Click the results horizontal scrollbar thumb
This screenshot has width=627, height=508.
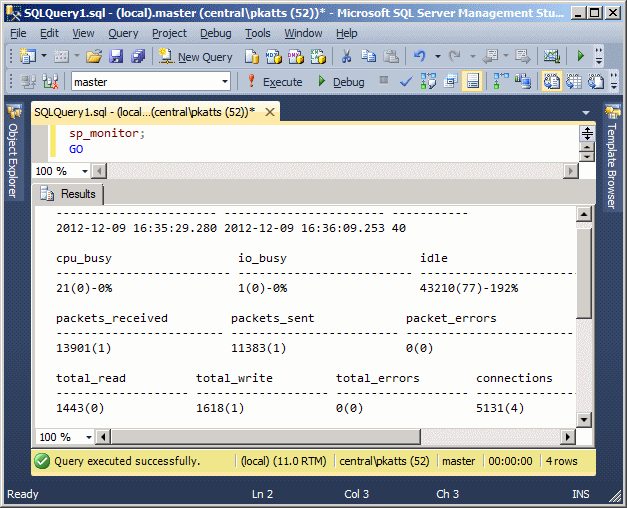[266, 437]
